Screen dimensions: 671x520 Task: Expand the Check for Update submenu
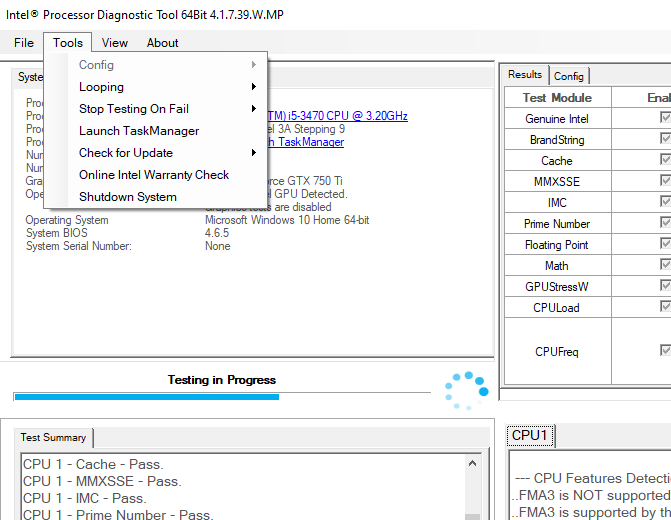[156, 153]
